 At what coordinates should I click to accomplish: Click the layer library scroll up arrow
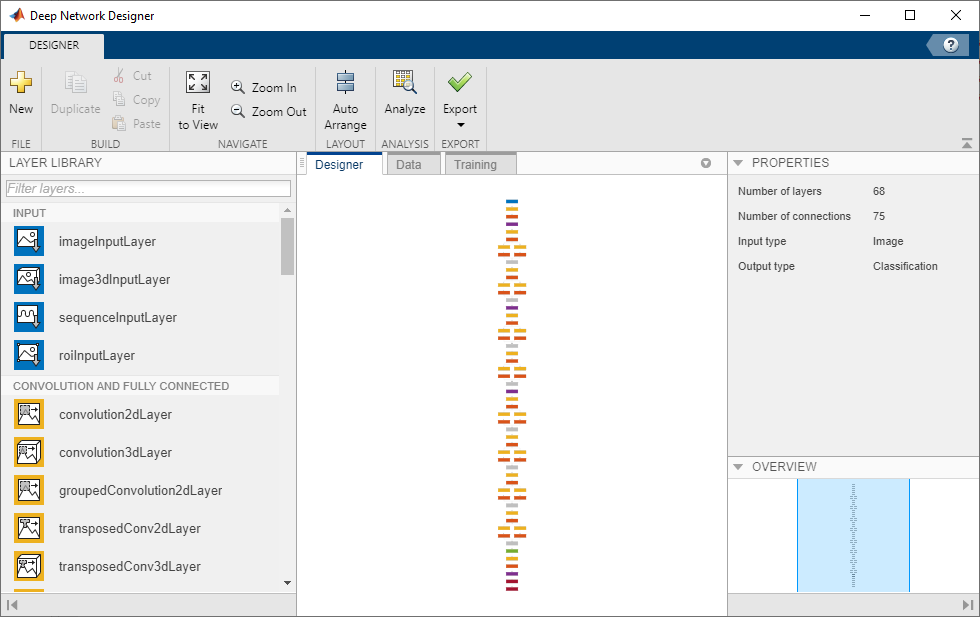click(x=288, y=210)
